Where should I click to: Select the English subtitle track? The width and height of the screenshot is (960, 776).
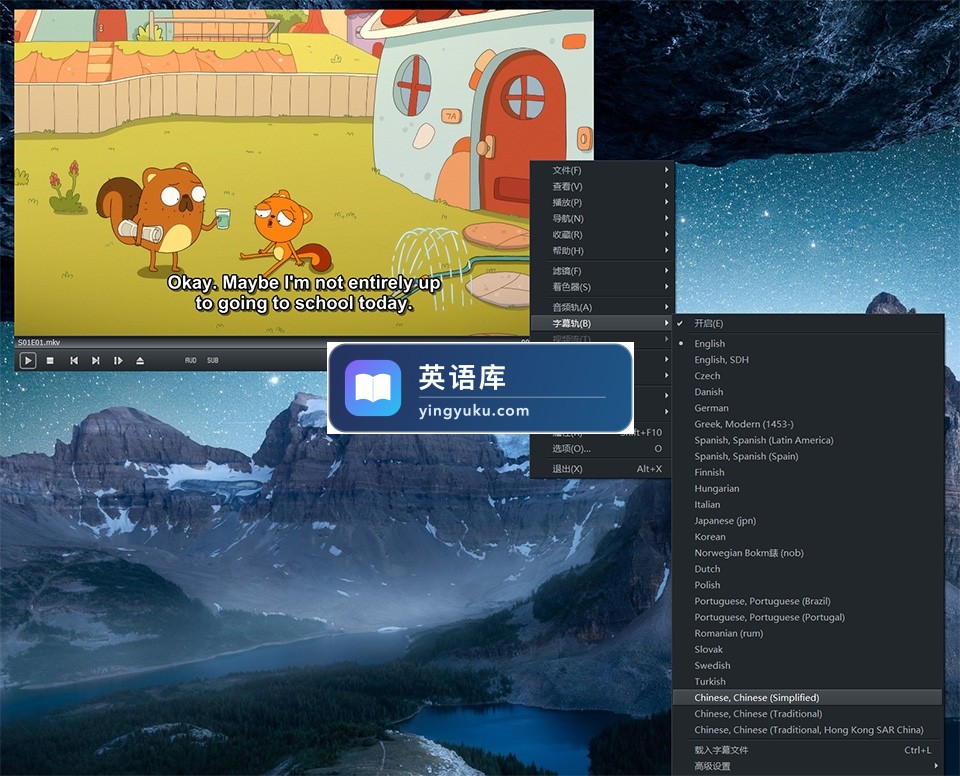pos(808,344)
